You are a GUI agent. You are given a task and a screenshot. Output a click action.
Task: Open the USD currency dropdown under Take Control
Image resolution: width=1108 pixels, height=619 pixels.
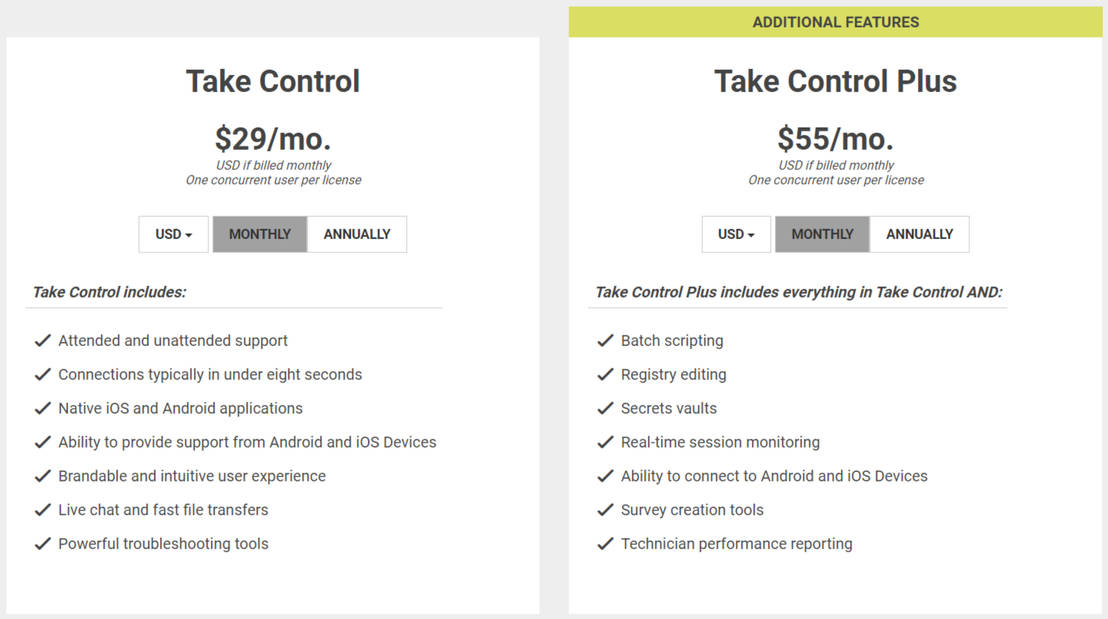173,233
